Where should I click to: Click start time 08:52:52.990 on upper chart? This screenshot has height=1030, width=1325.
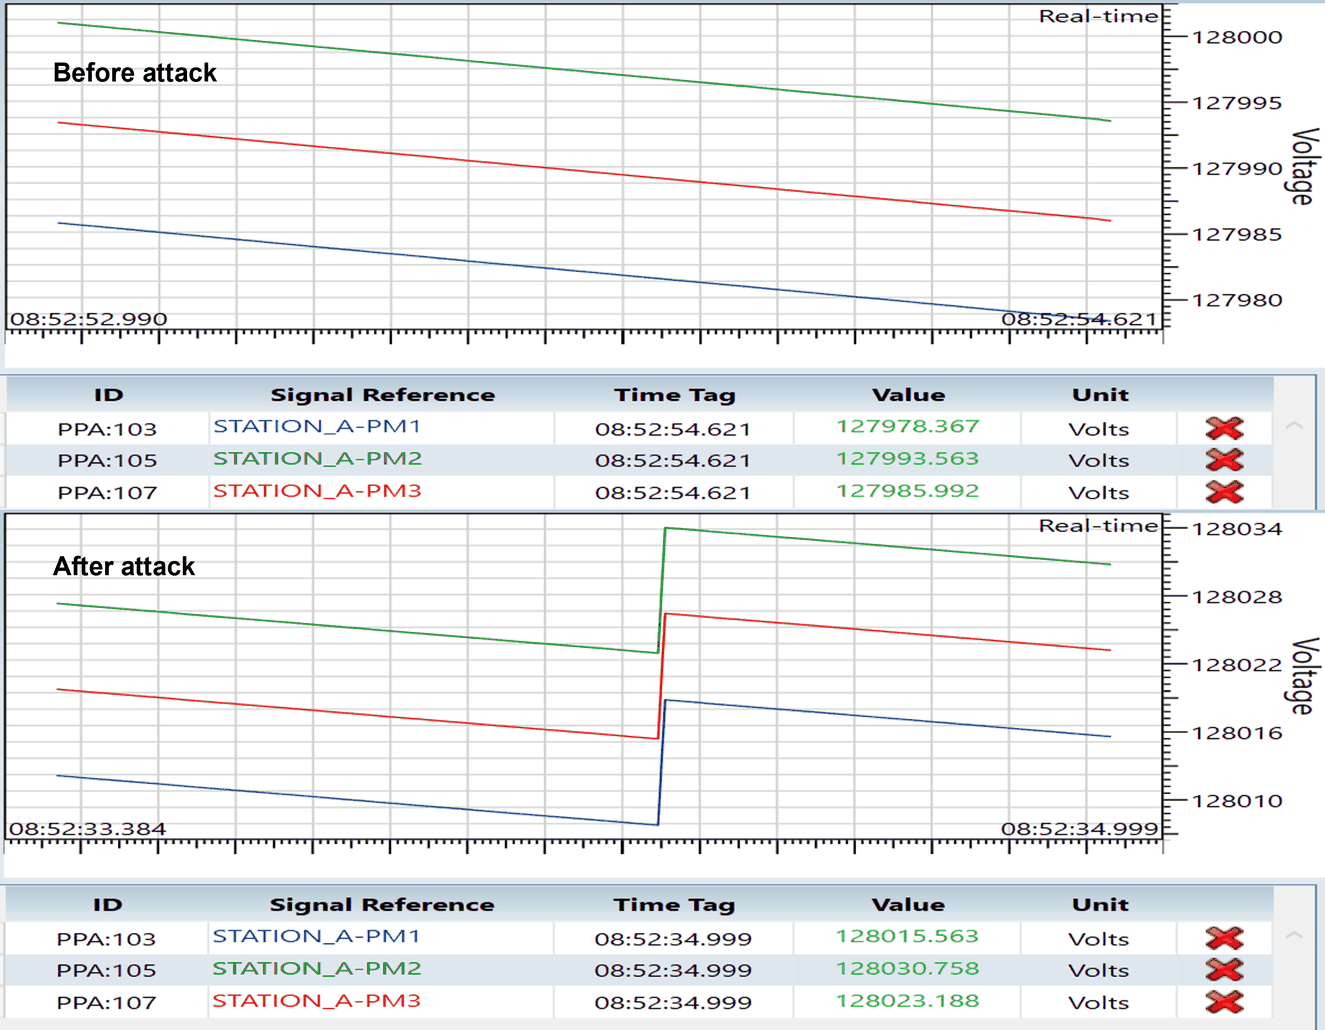tap(89, 320)
